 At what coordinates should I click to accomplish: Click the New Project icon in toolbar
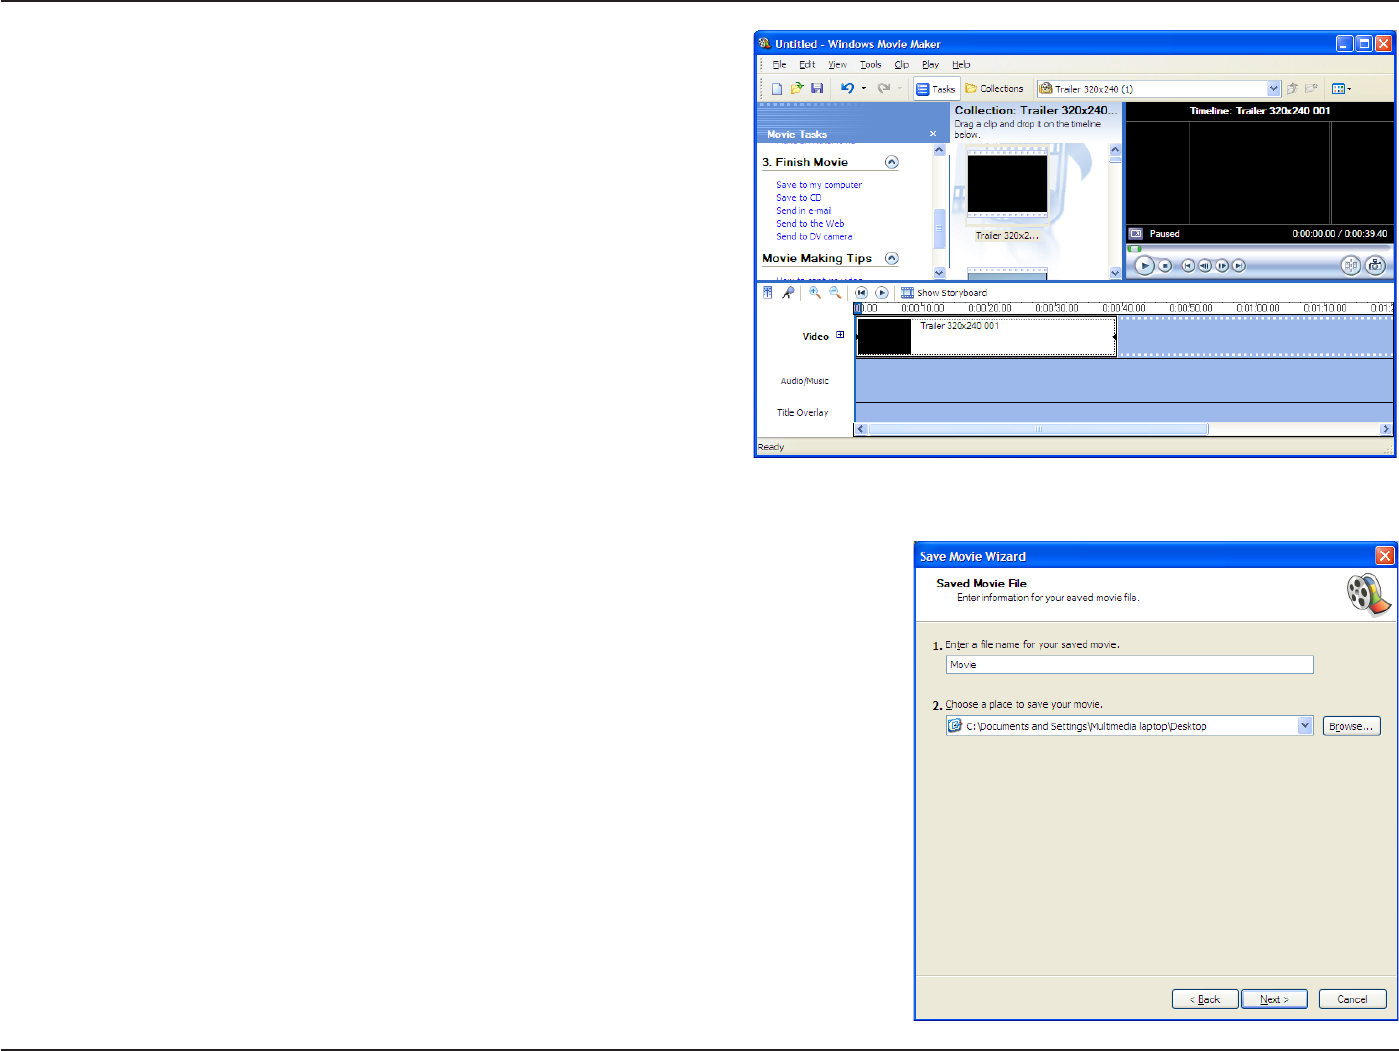777,89
